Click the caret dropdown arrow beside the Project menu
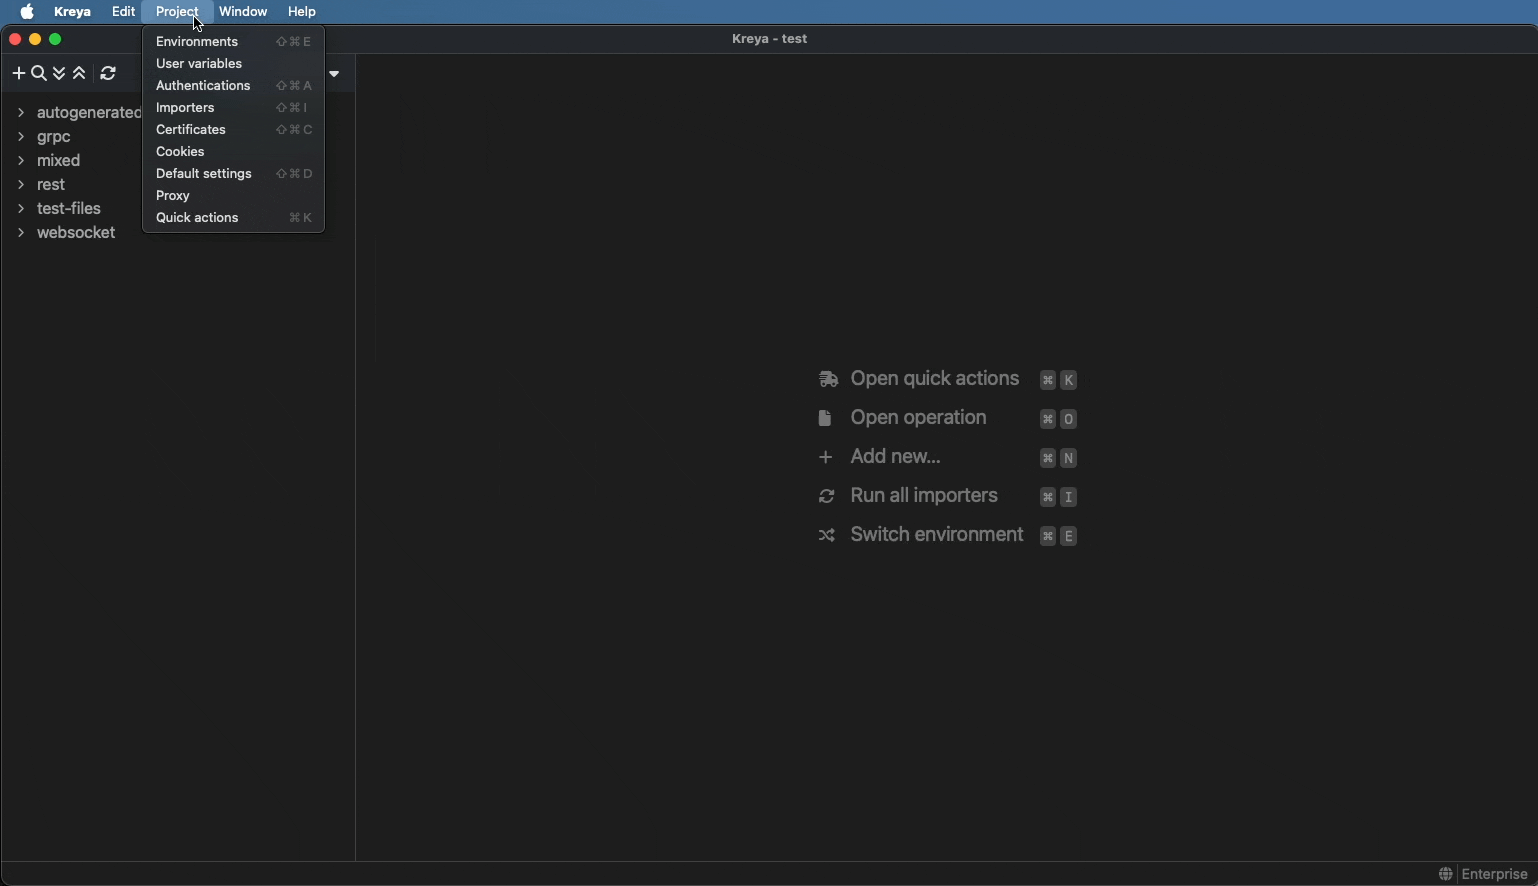The image size is (1538, 886). (335, 74)
